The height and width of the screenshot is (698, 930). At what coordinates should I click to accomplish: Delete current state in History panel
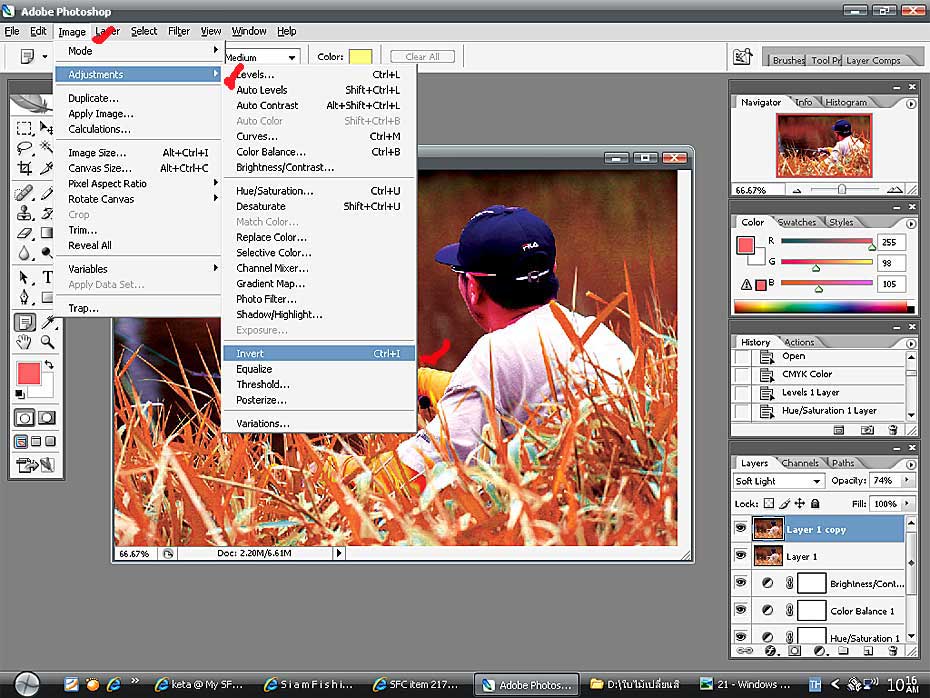point(893,429)
